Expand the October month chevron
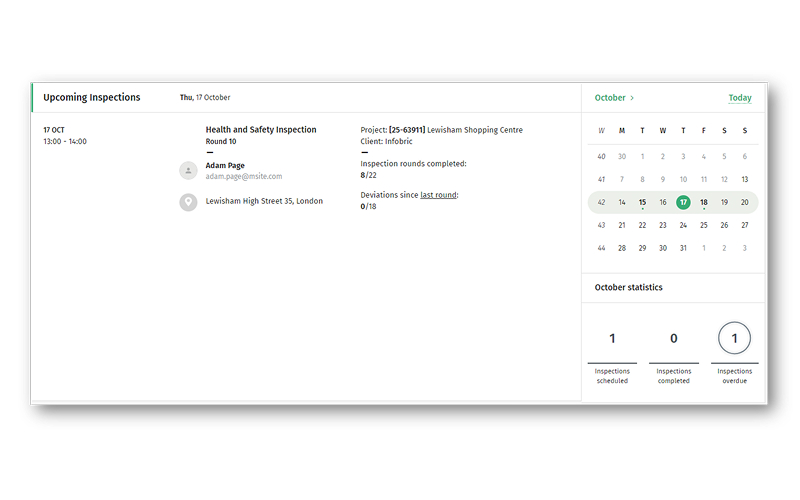 pos(632,97)
